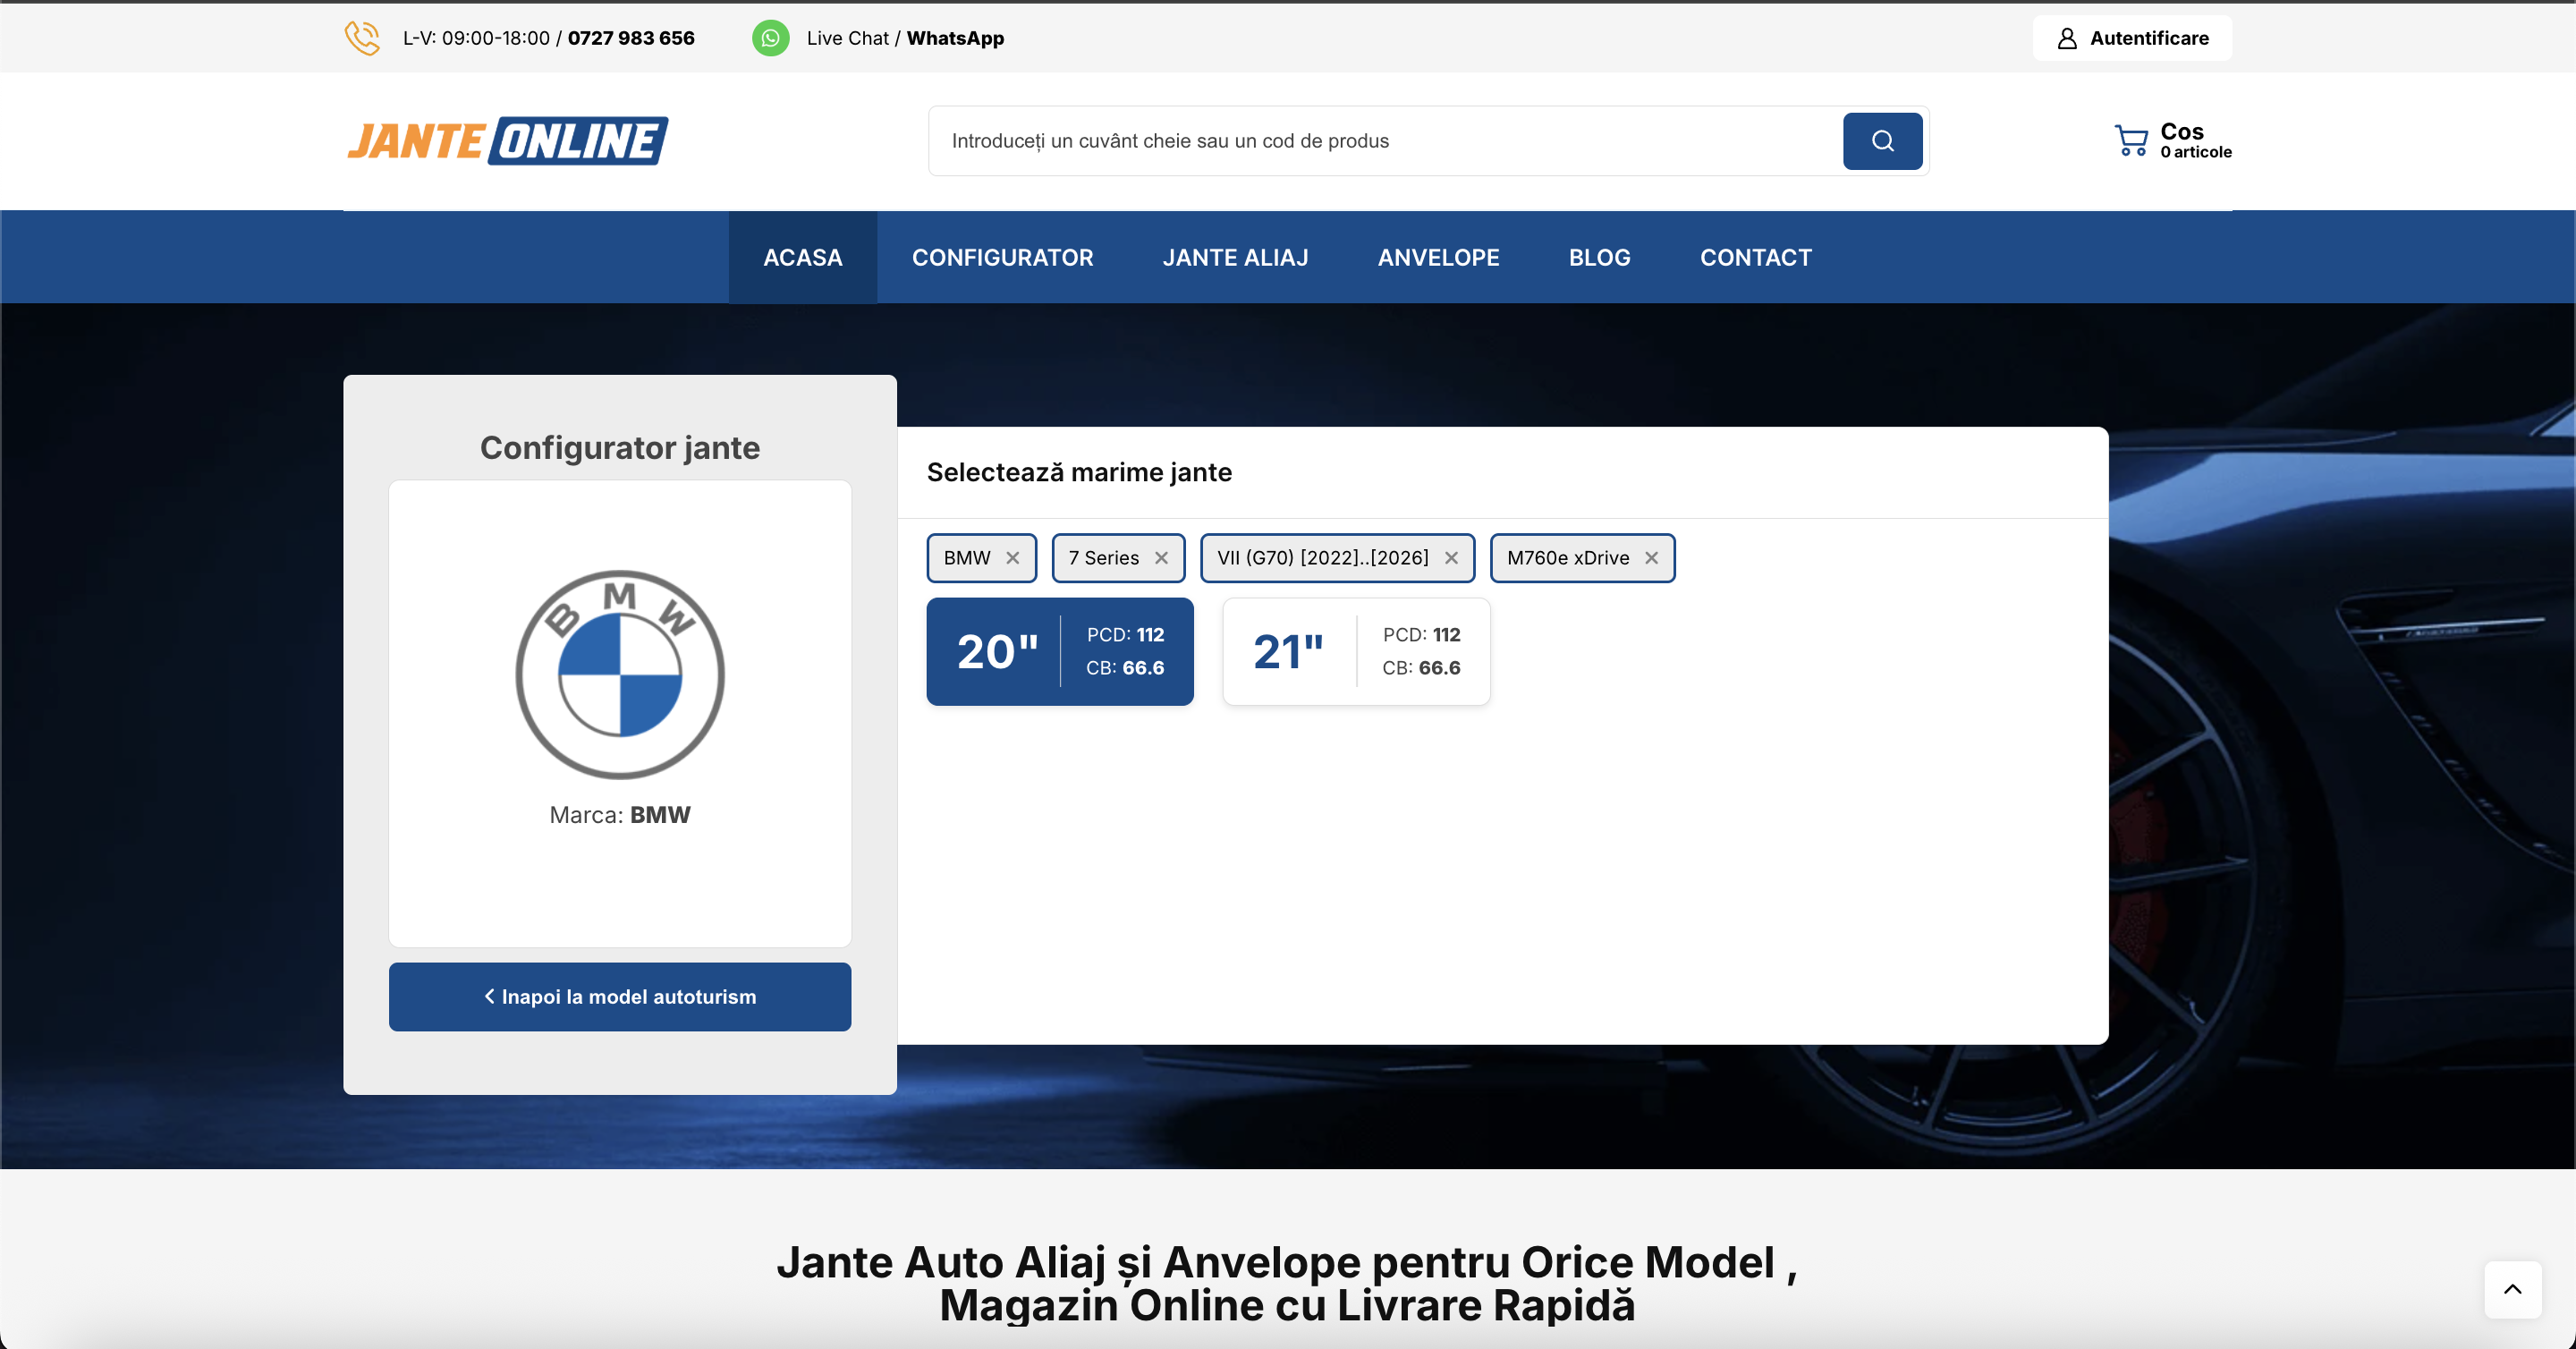
Task: Go to the CONTACT page
Action: tap(1755, 257)
